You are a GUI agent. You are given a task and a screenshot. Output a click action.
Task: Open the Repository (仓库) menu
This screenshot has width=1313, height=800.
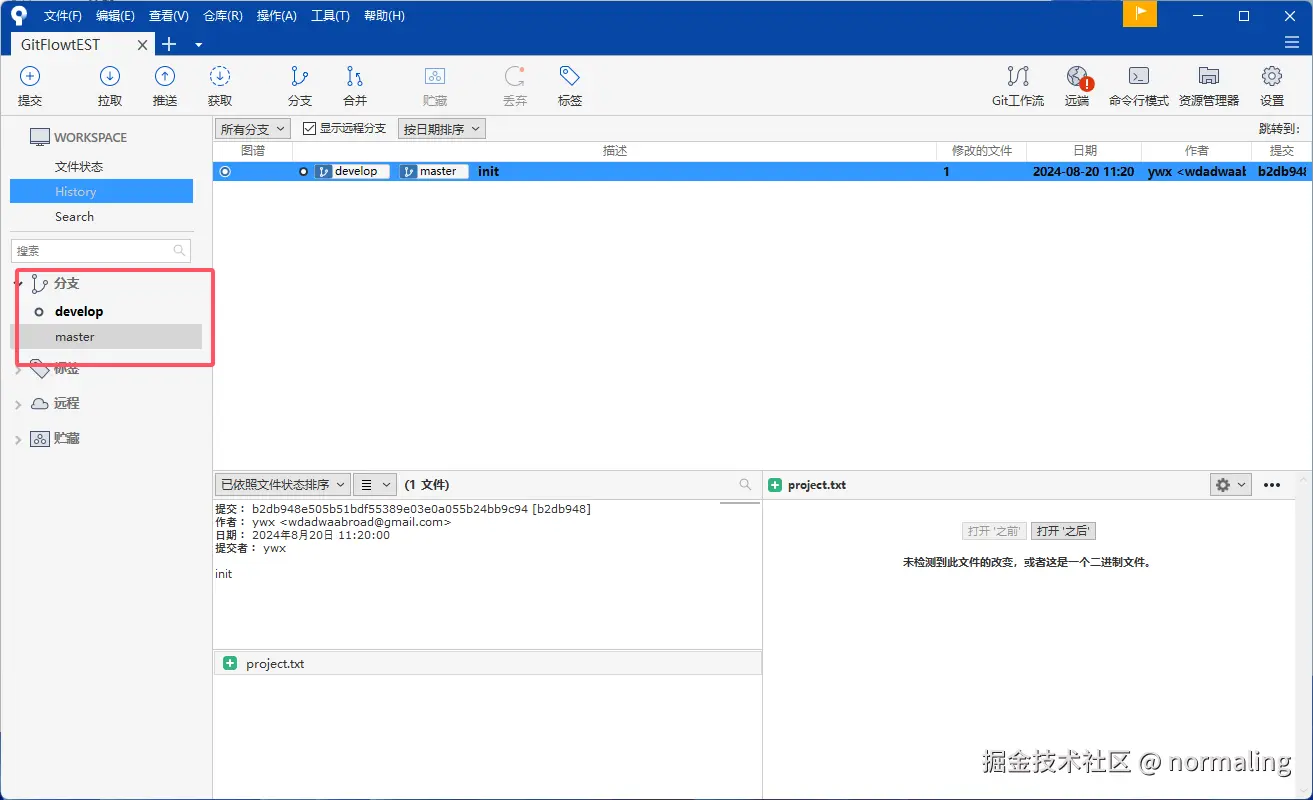pyautogui.click(x=222, y=16)
